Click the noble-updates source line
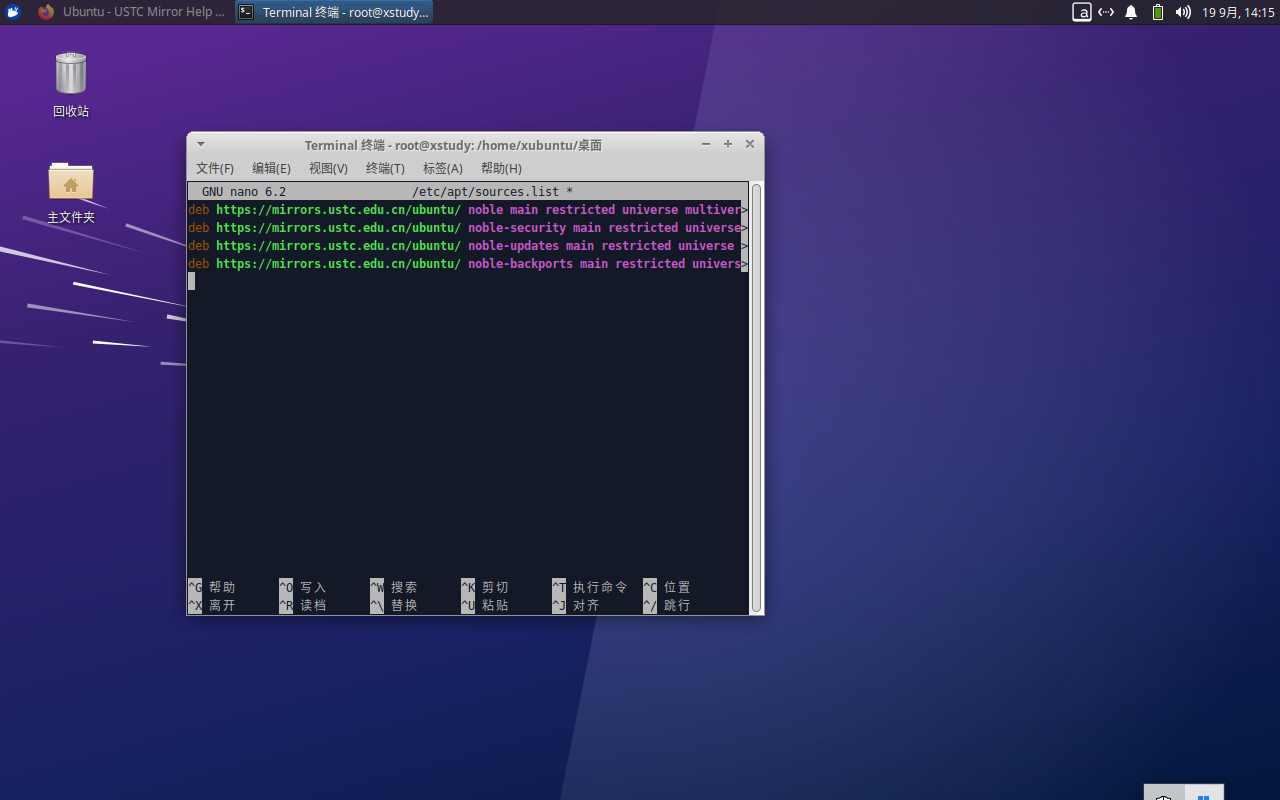The width and height of the screenshot is (1280, 800). pyautogui.click(x=468, y=246)
